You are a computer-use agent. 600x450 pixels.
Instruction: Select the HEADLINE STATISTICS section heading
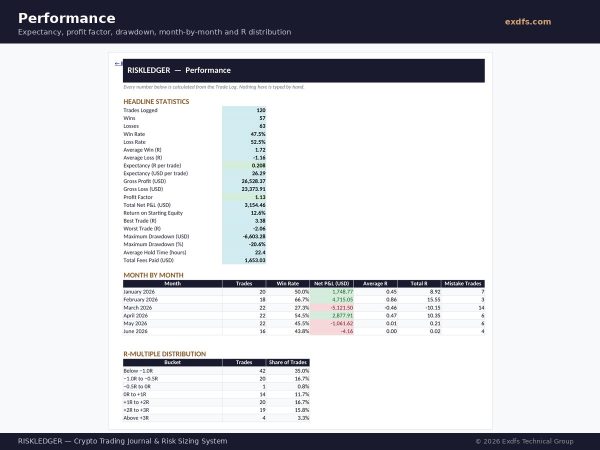click(156, 102)
